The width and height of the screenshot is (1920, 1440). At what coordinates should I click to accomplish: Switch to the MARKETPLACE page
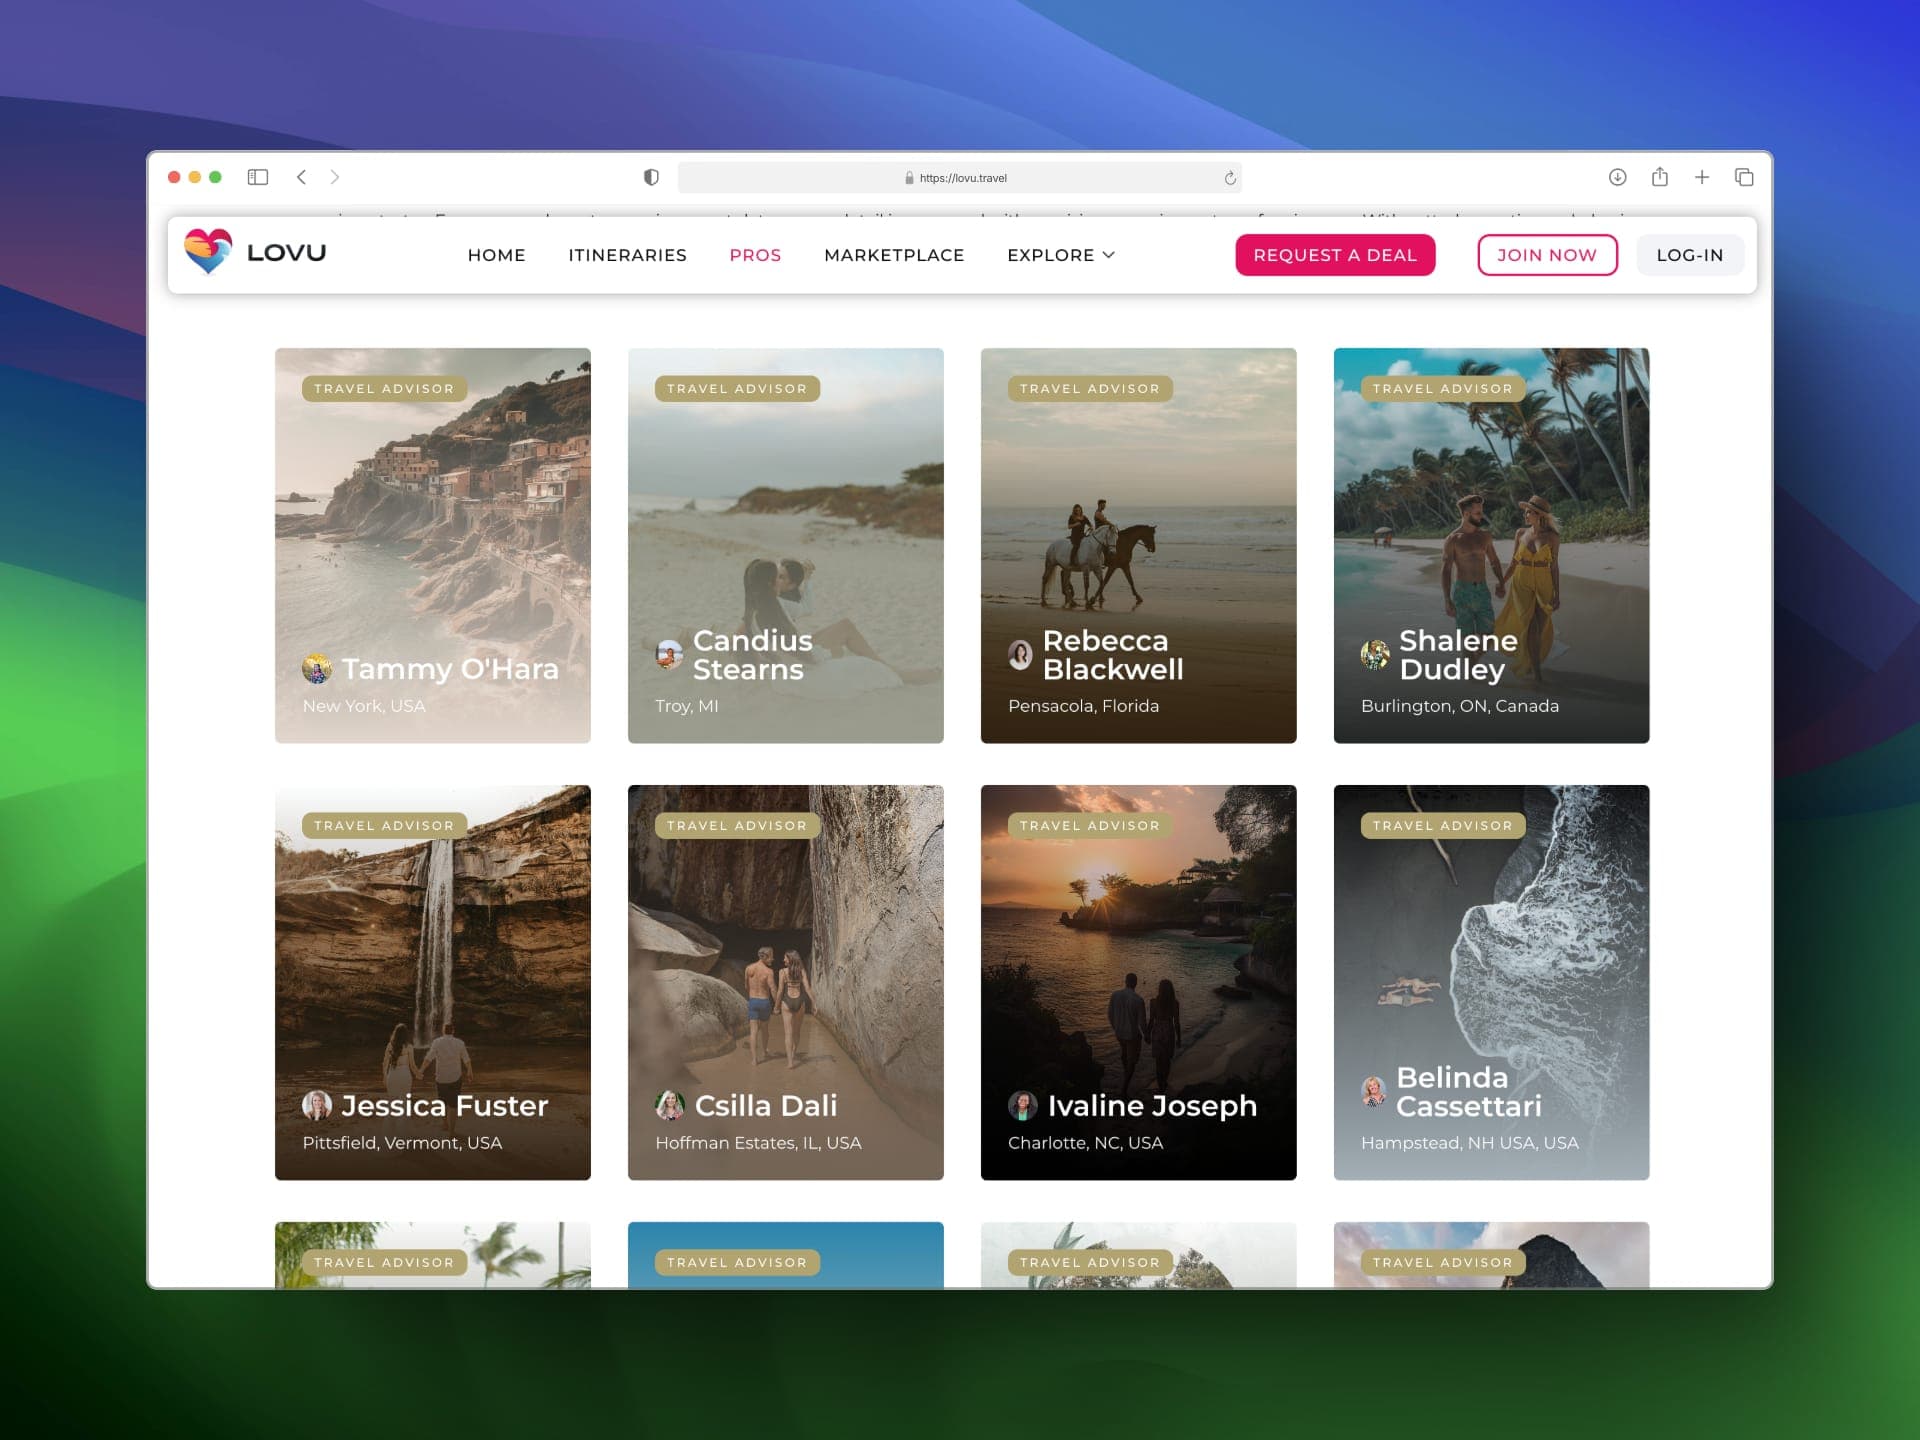(894, 255)
